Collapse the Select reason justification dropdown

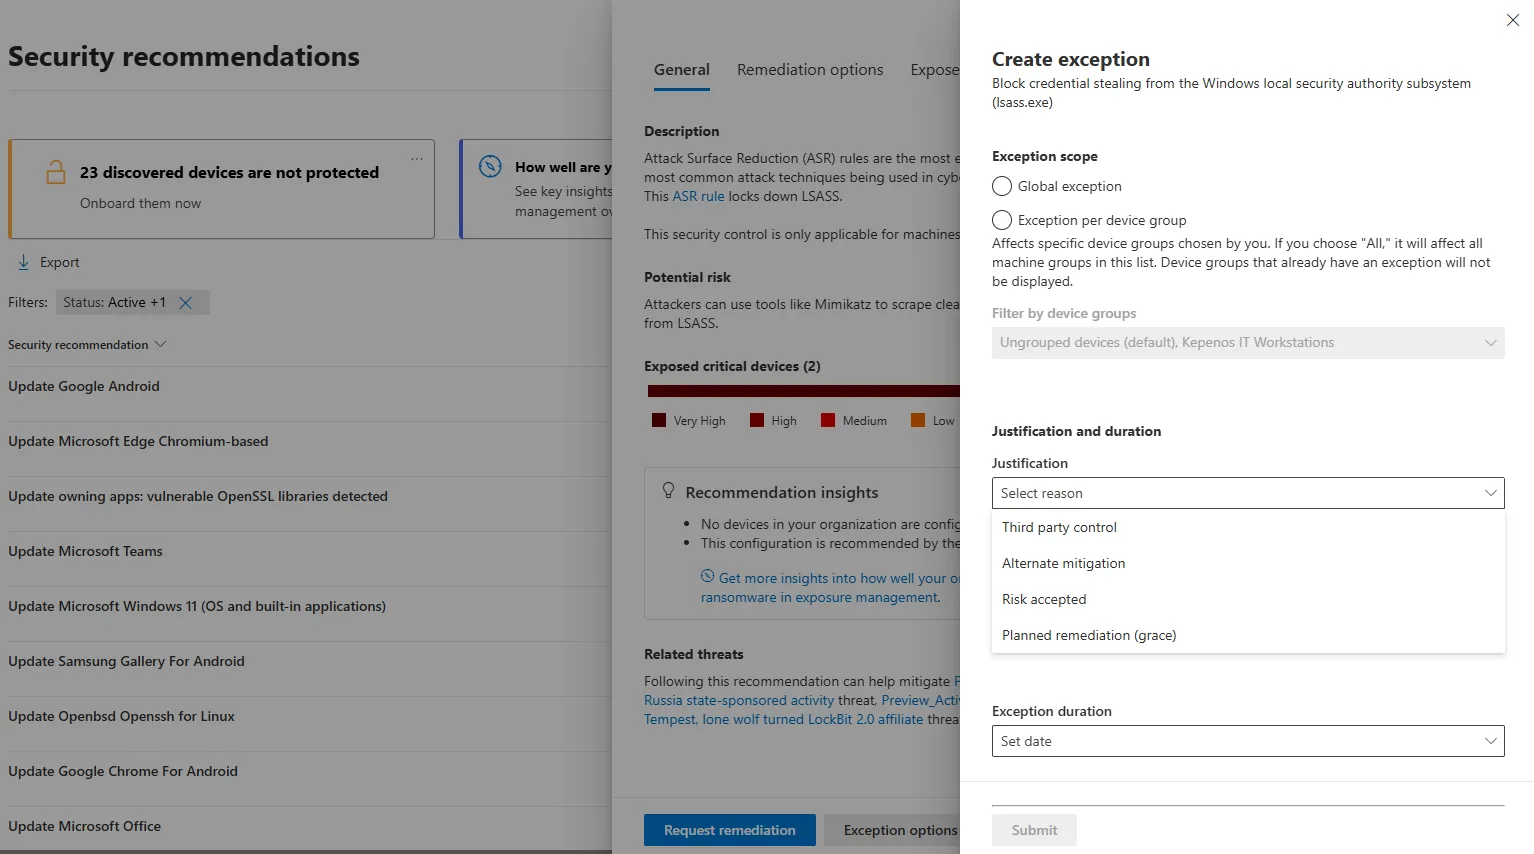coord(1248,493)
